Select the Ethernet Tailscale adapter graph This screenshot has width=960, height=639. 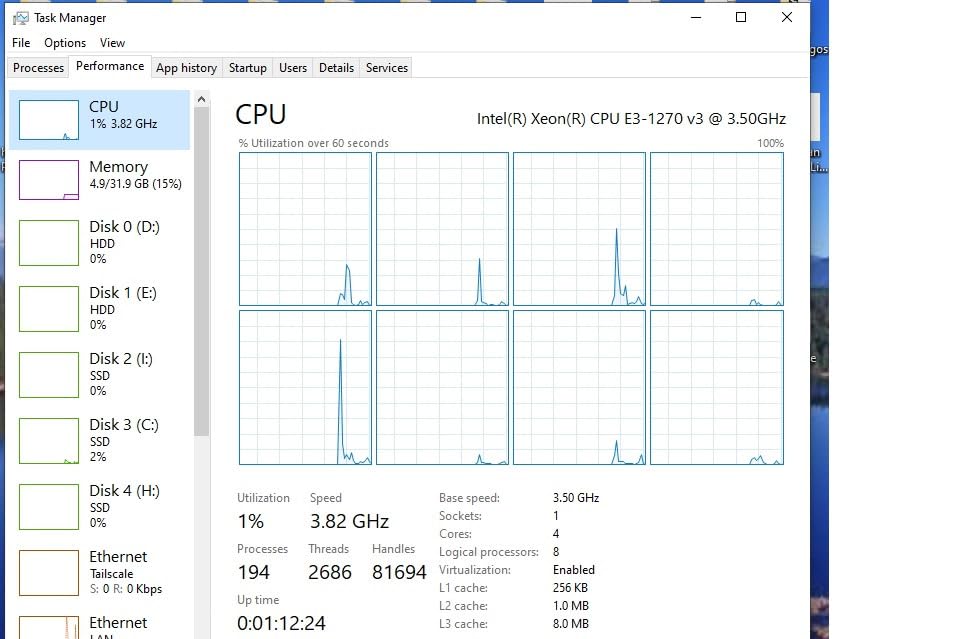point(49,572)
